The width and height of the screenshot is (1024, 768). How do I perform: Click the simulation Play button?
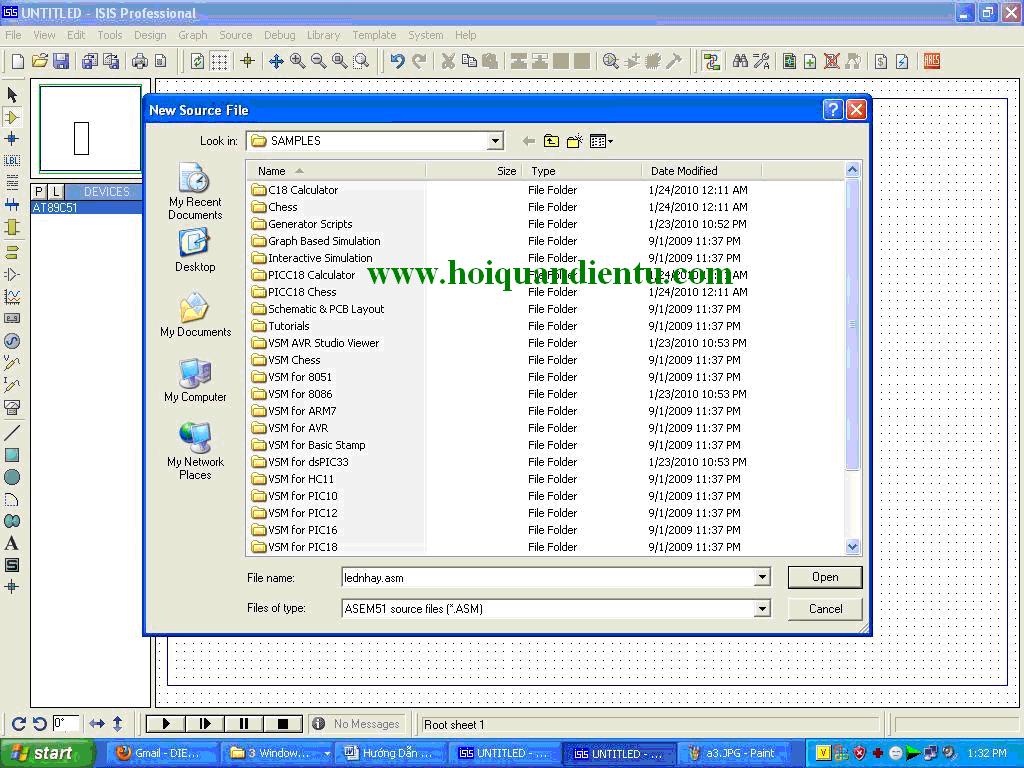coord(165,724)
